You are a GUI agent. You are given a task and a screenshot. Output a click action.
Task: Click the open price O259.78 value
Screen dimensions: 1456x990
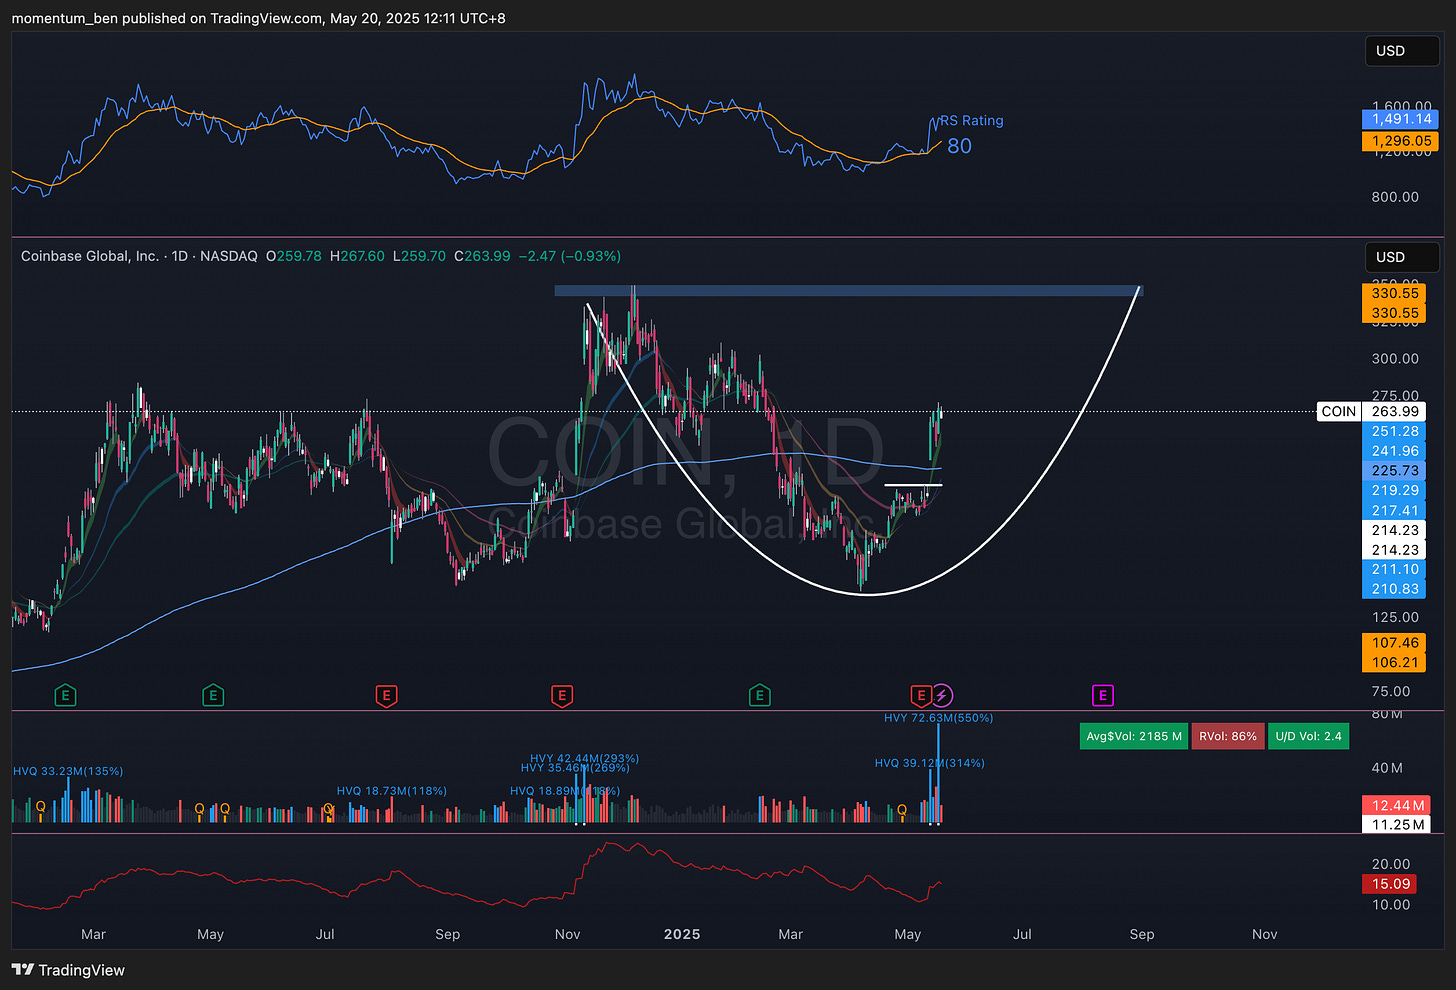(294, 256)
